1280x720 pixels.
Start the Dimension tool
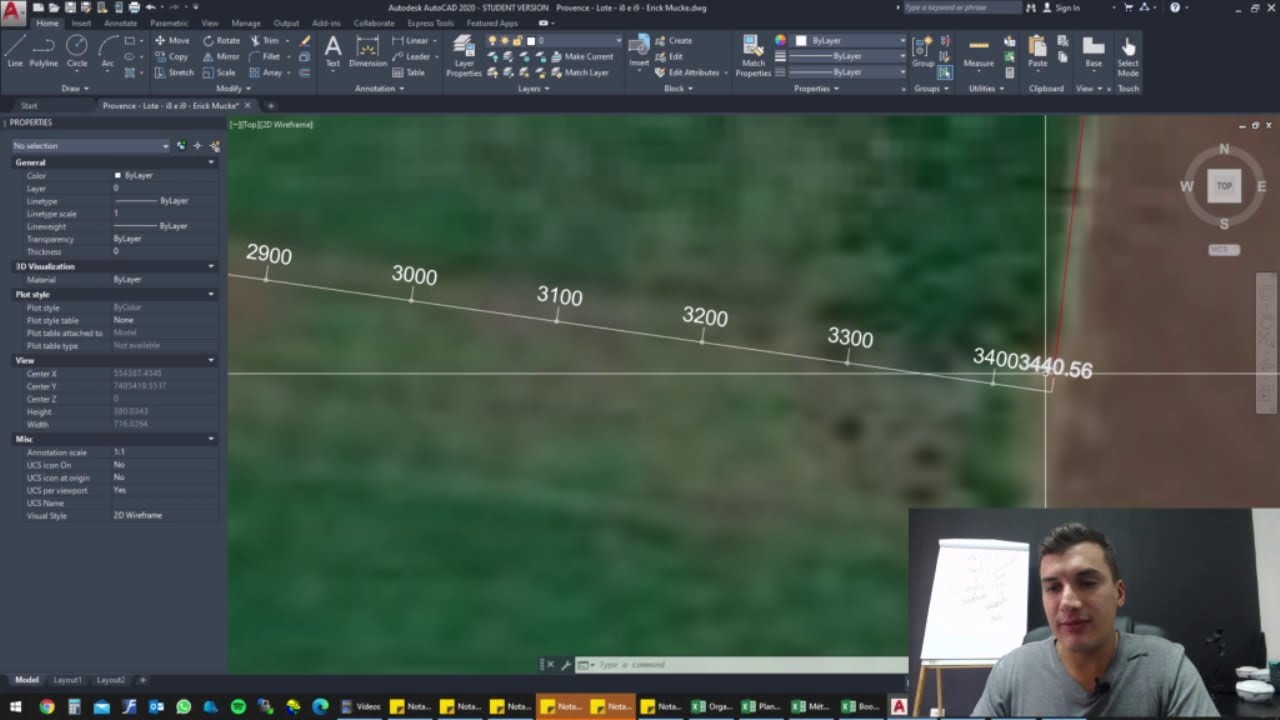coord(368,51)
